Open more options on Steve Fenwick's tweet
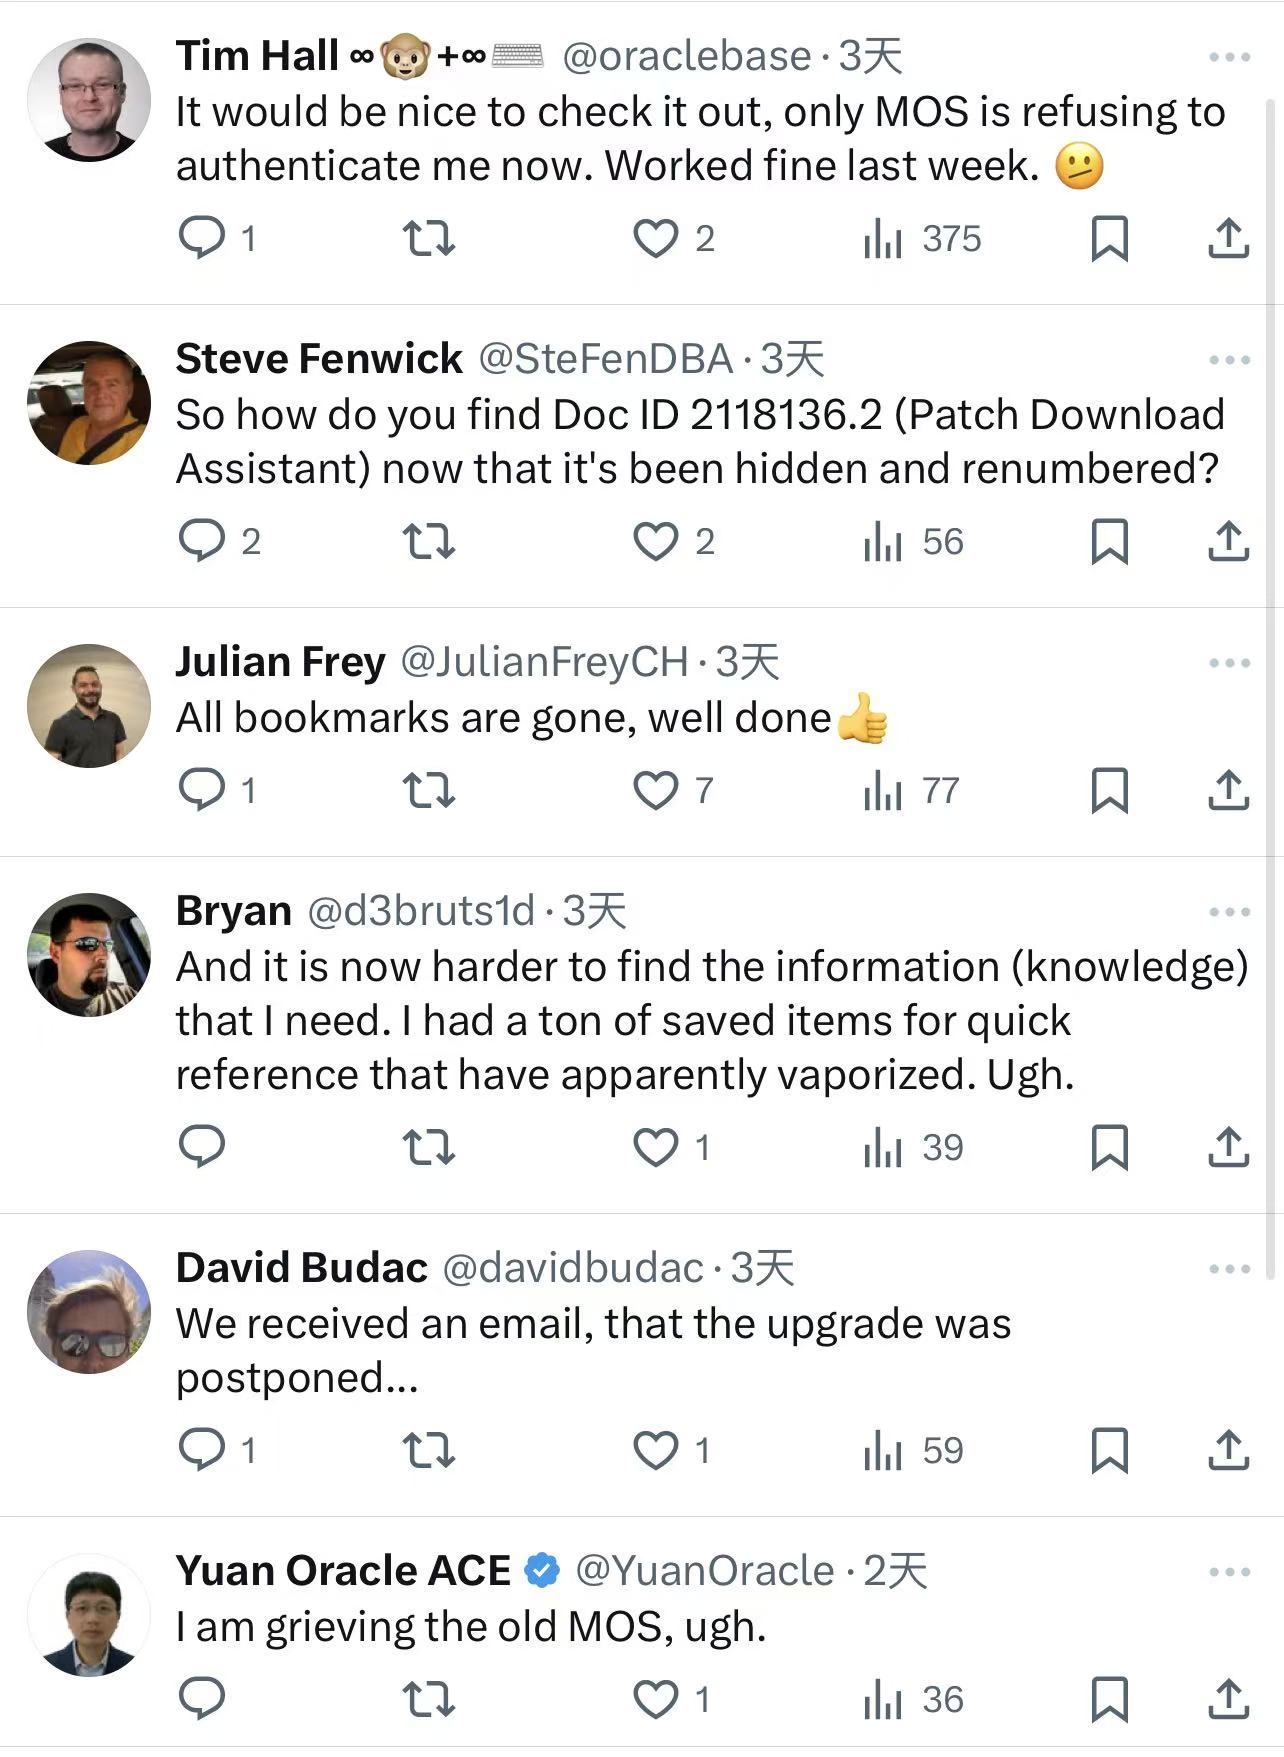The height and width of the screenshot is (1757, 1284). (x=1229, y=360)
